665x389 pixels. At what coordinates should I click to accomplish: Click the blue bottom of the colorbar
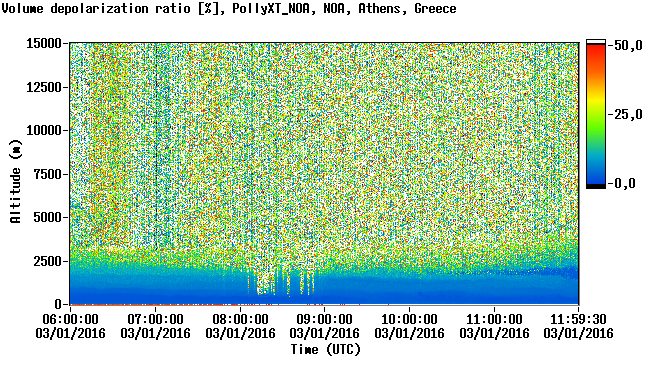tap(596, 174)
